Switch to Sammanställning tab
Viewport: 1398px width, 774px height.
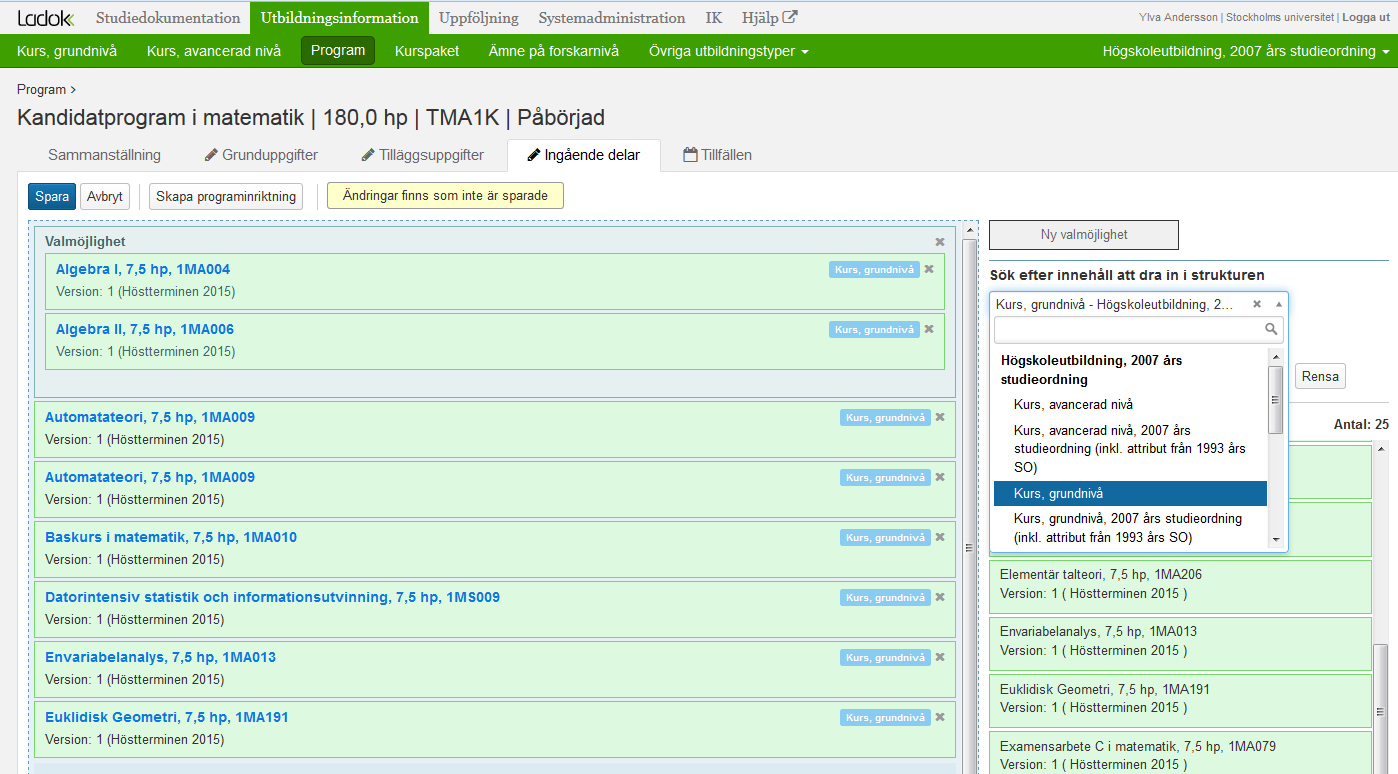104,155
